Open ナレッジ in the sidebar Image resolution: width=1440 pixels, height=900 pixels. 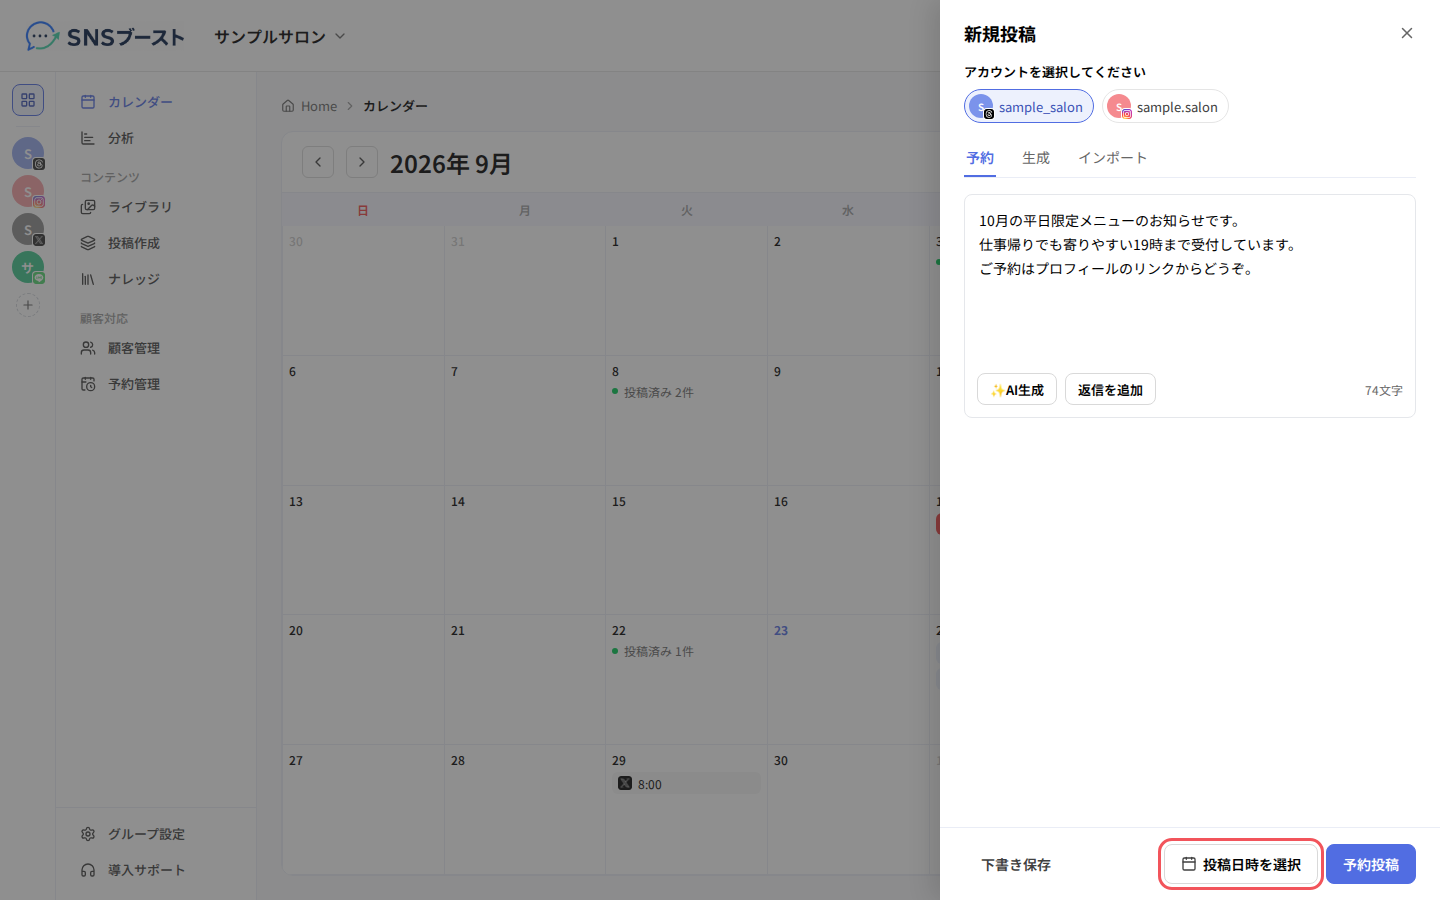tap(156, 279)
